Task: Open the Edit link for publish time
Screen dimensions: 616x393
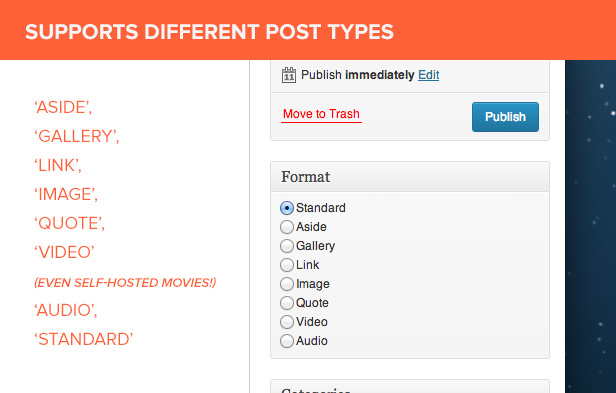Action: (429, 75)
